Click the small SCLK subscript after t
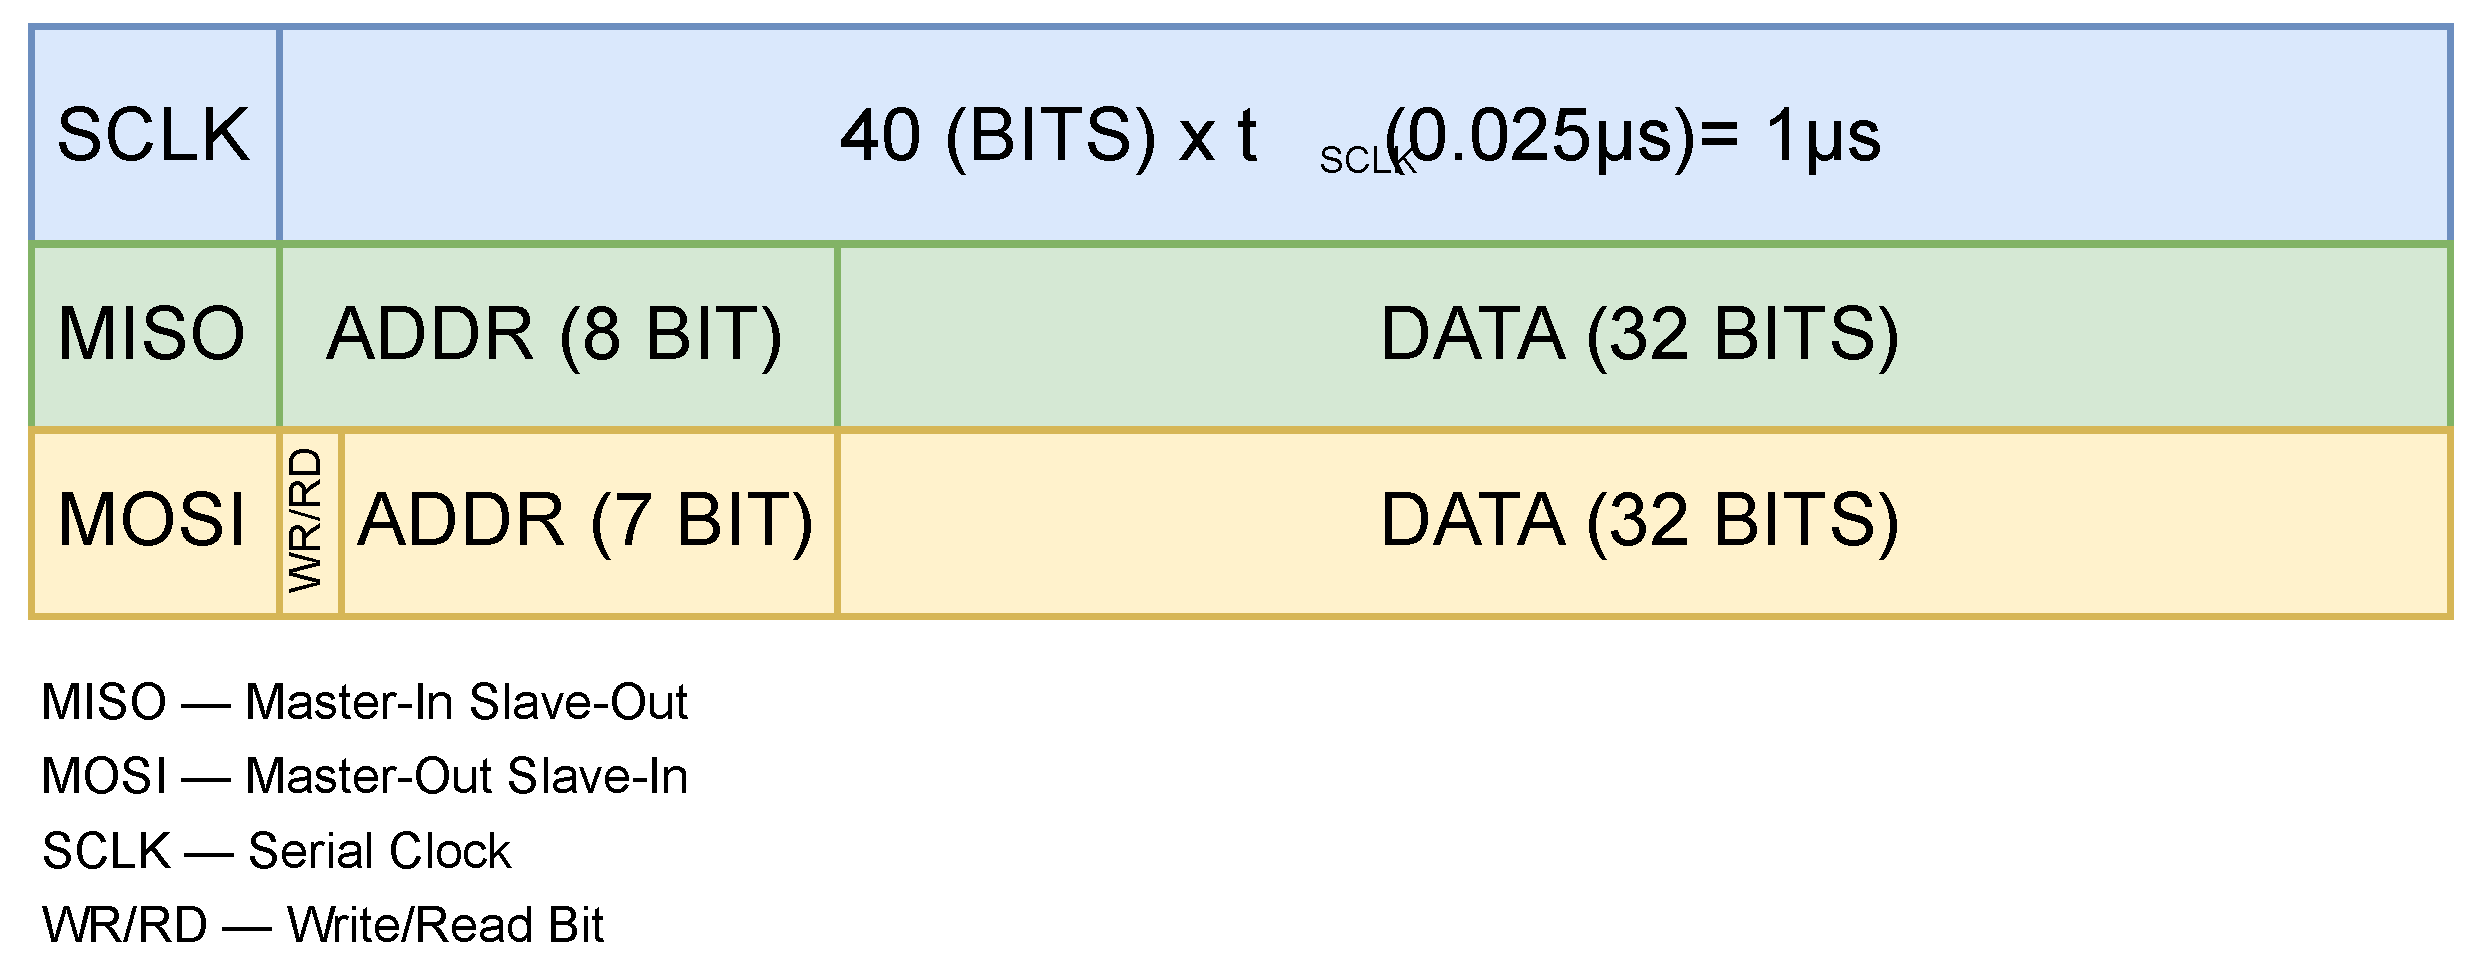 pos(1366,160)
